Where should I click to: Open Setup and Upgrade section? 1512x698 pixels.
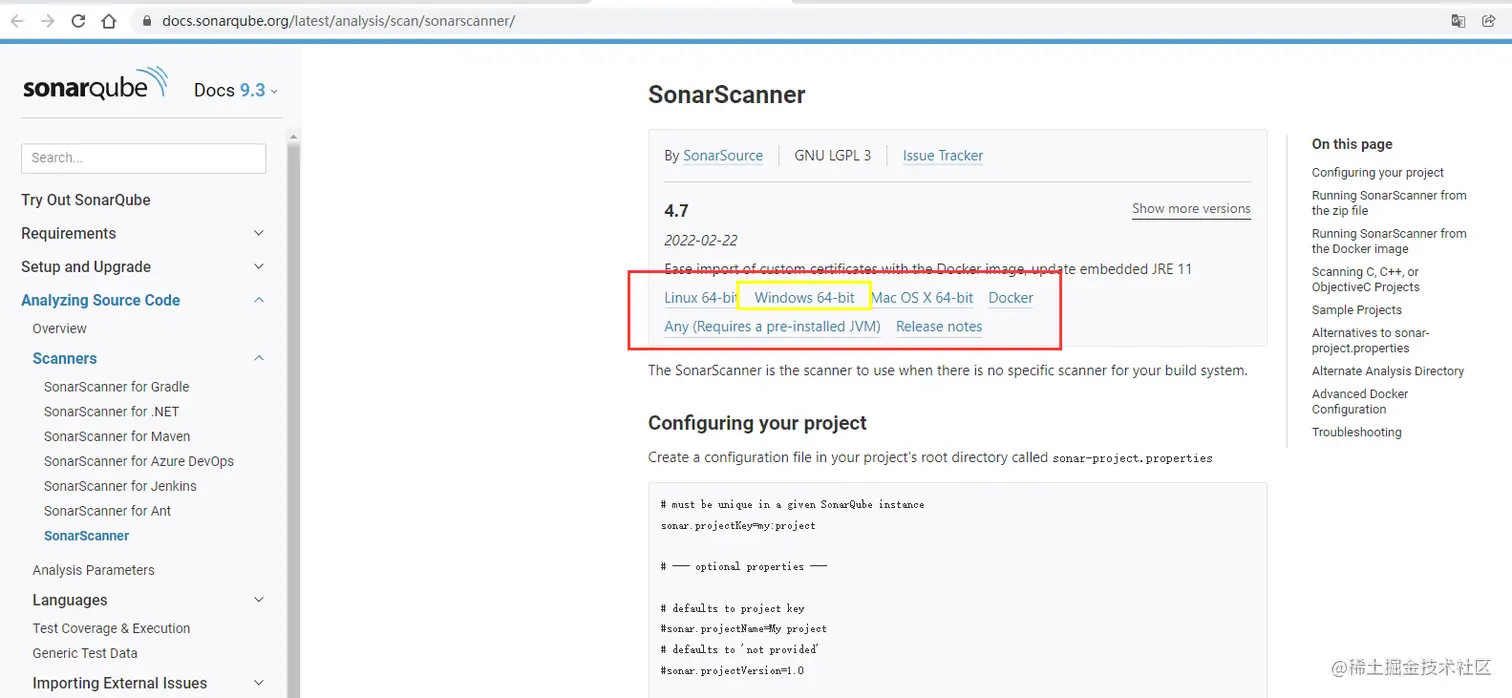point(86,267)
